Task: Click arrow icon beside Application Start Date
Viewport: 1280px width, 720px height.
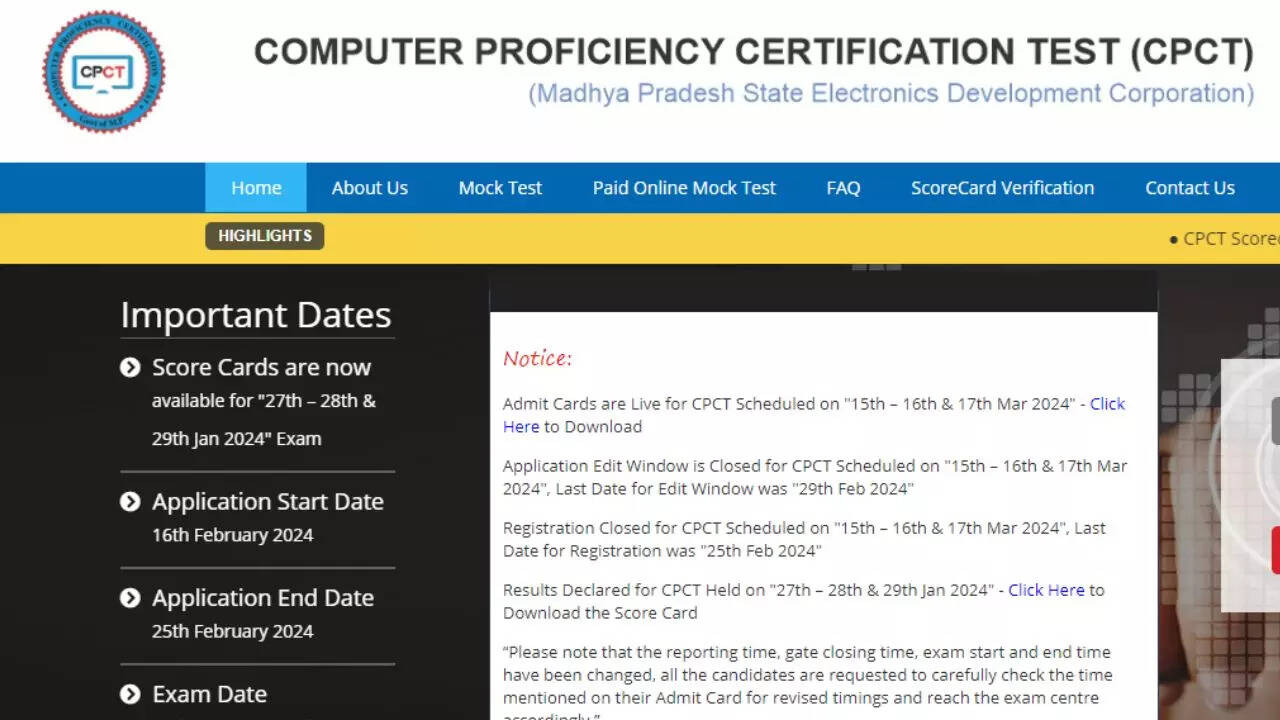Action: tap(130, 502)
